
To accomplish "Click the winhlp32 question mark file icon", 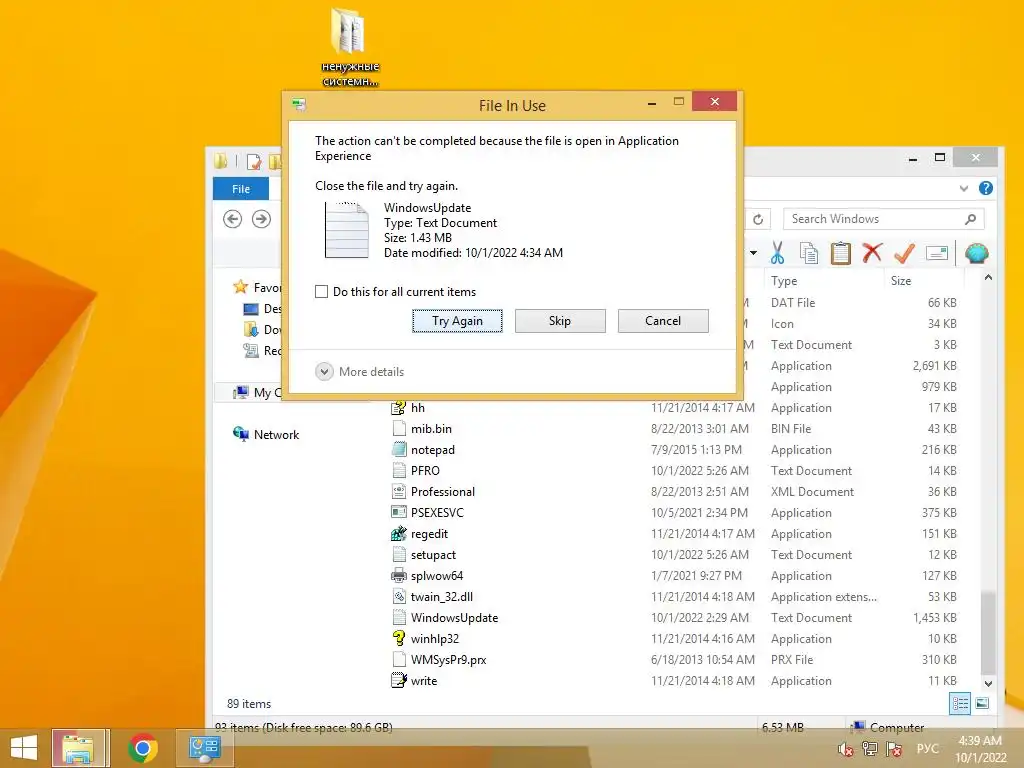I will coord(398,638).
